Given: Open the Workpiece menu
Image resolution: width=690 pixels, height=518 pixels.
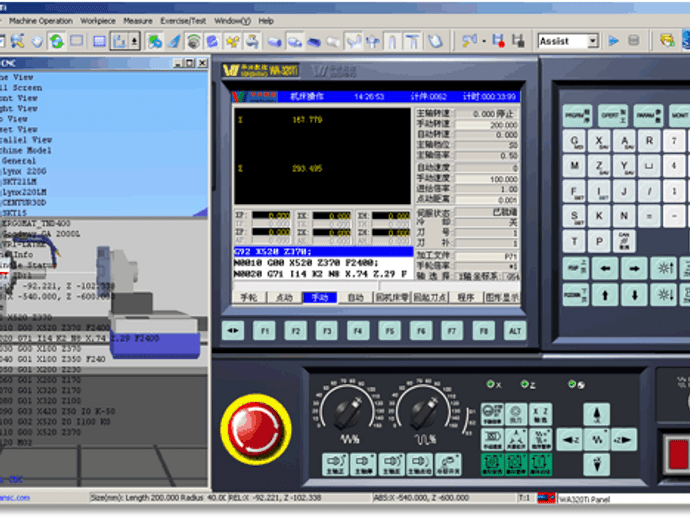Looking at the screenshot, I should tap(98, 21).
